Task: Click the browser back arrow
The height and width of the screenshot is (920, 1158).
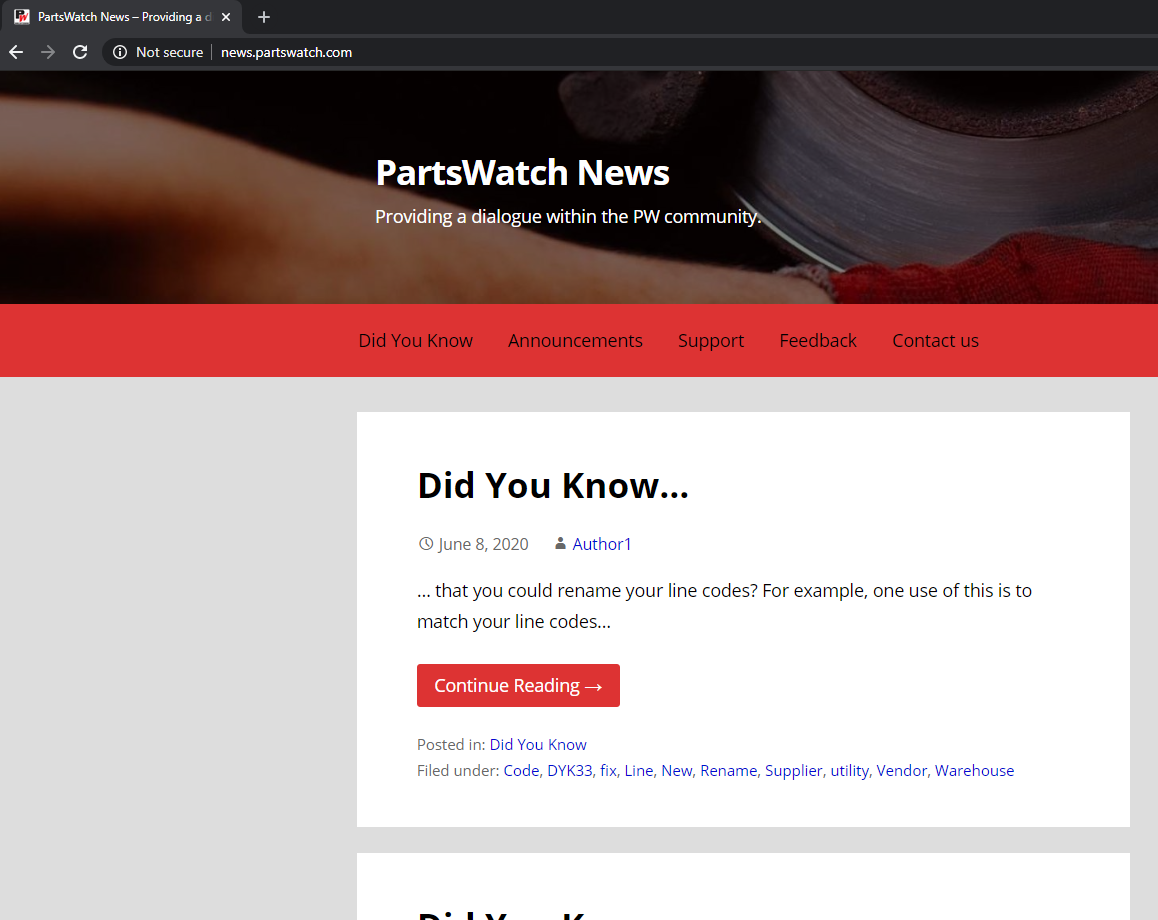Action: [x=16, y=52]
